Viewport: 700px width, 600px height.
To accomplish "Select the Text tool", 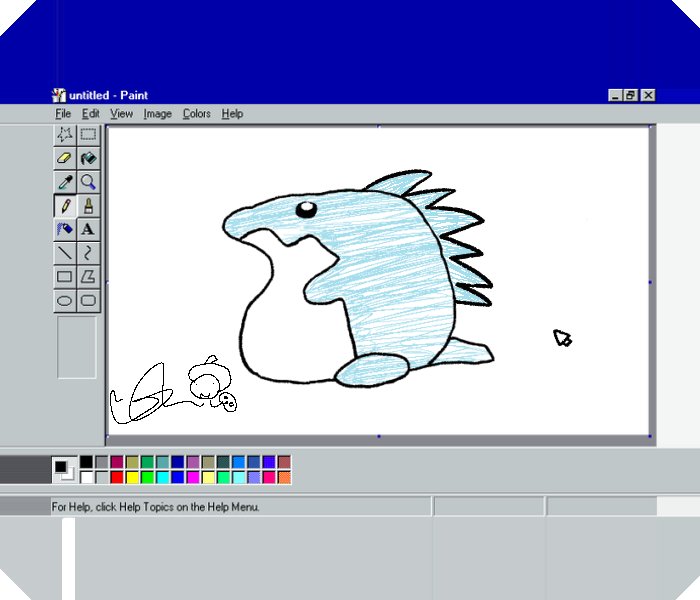I will coord(88,229).
